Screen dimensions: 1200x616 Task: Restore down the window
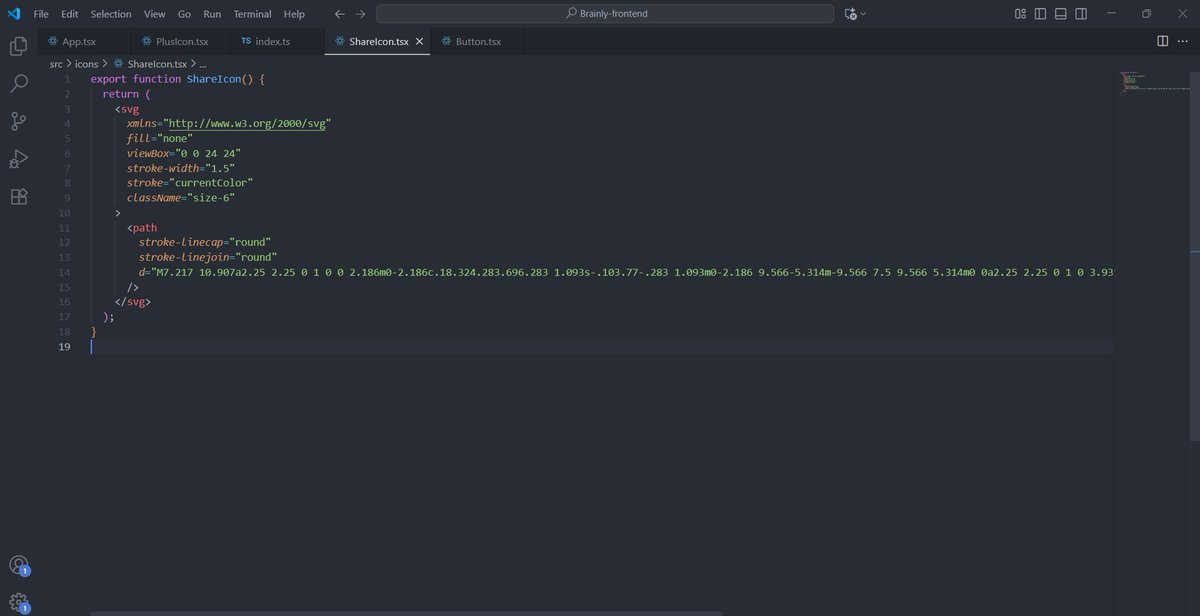pos(1146,14)
